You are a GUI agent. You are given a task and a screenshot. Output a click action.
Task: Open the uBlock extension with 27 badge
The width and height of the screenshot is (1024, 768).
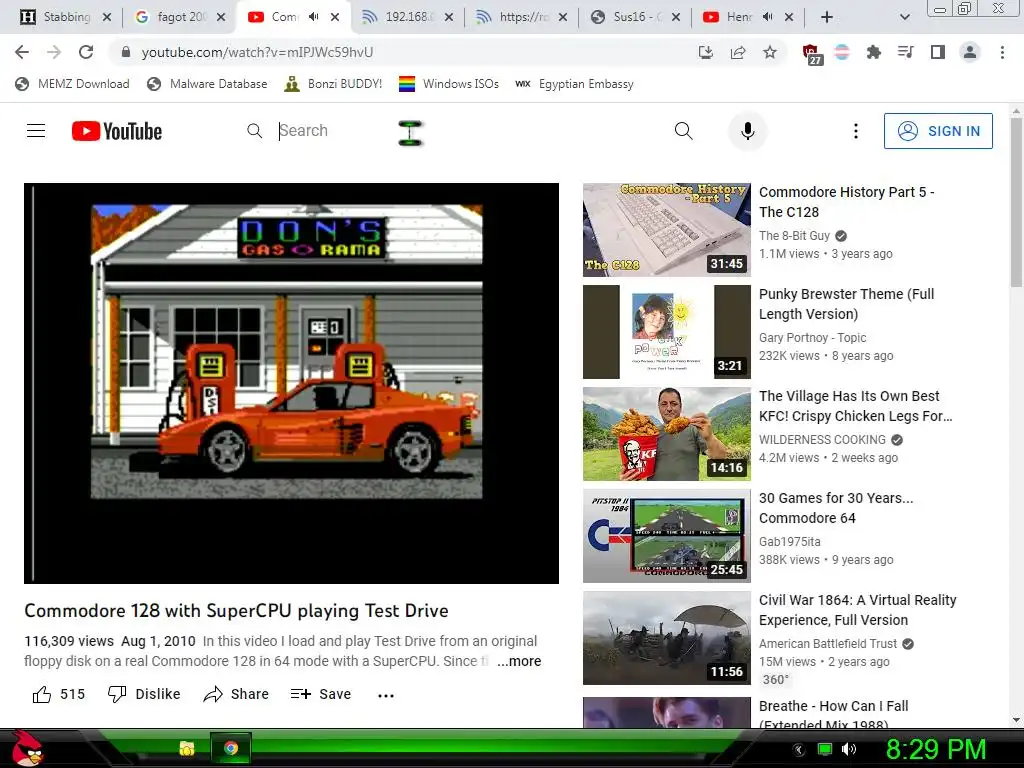tap(811, 54)
